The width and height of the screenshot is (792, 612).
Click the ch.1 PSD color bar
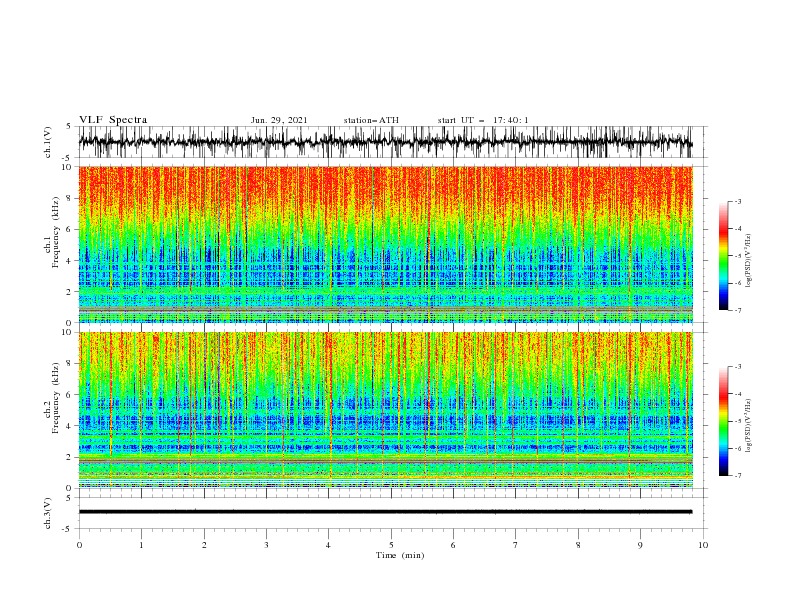tap(723, 256)
